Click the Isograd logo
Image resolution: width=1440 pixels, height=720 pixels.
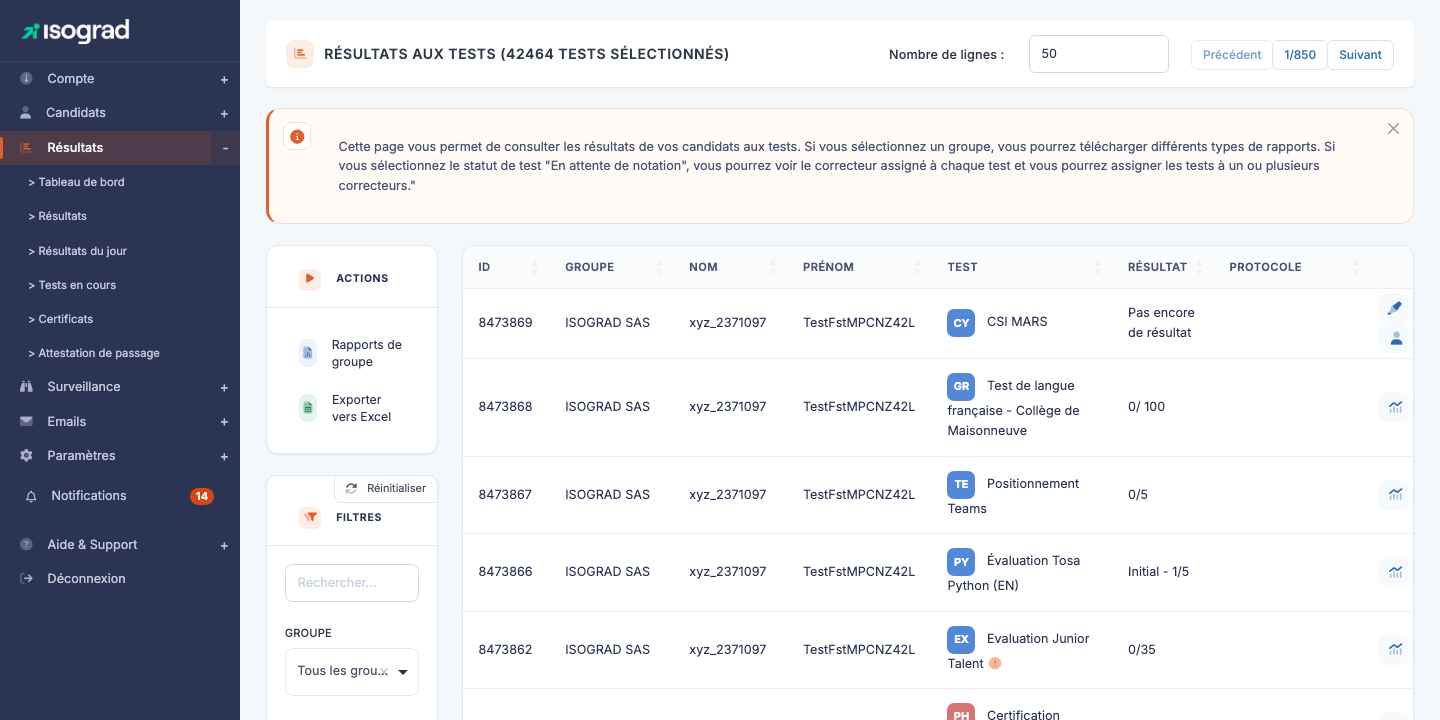[x=76, y=31]
